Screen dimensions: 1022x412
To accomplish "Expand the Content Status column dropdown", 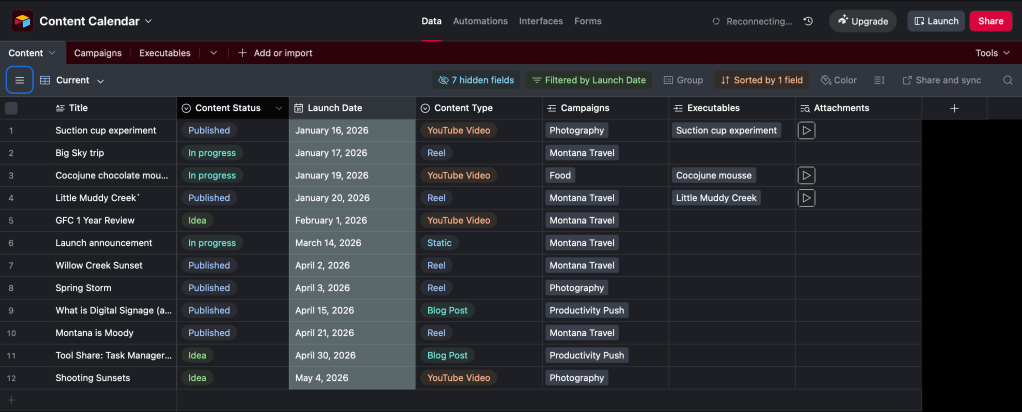I will [x=278, y=108].
